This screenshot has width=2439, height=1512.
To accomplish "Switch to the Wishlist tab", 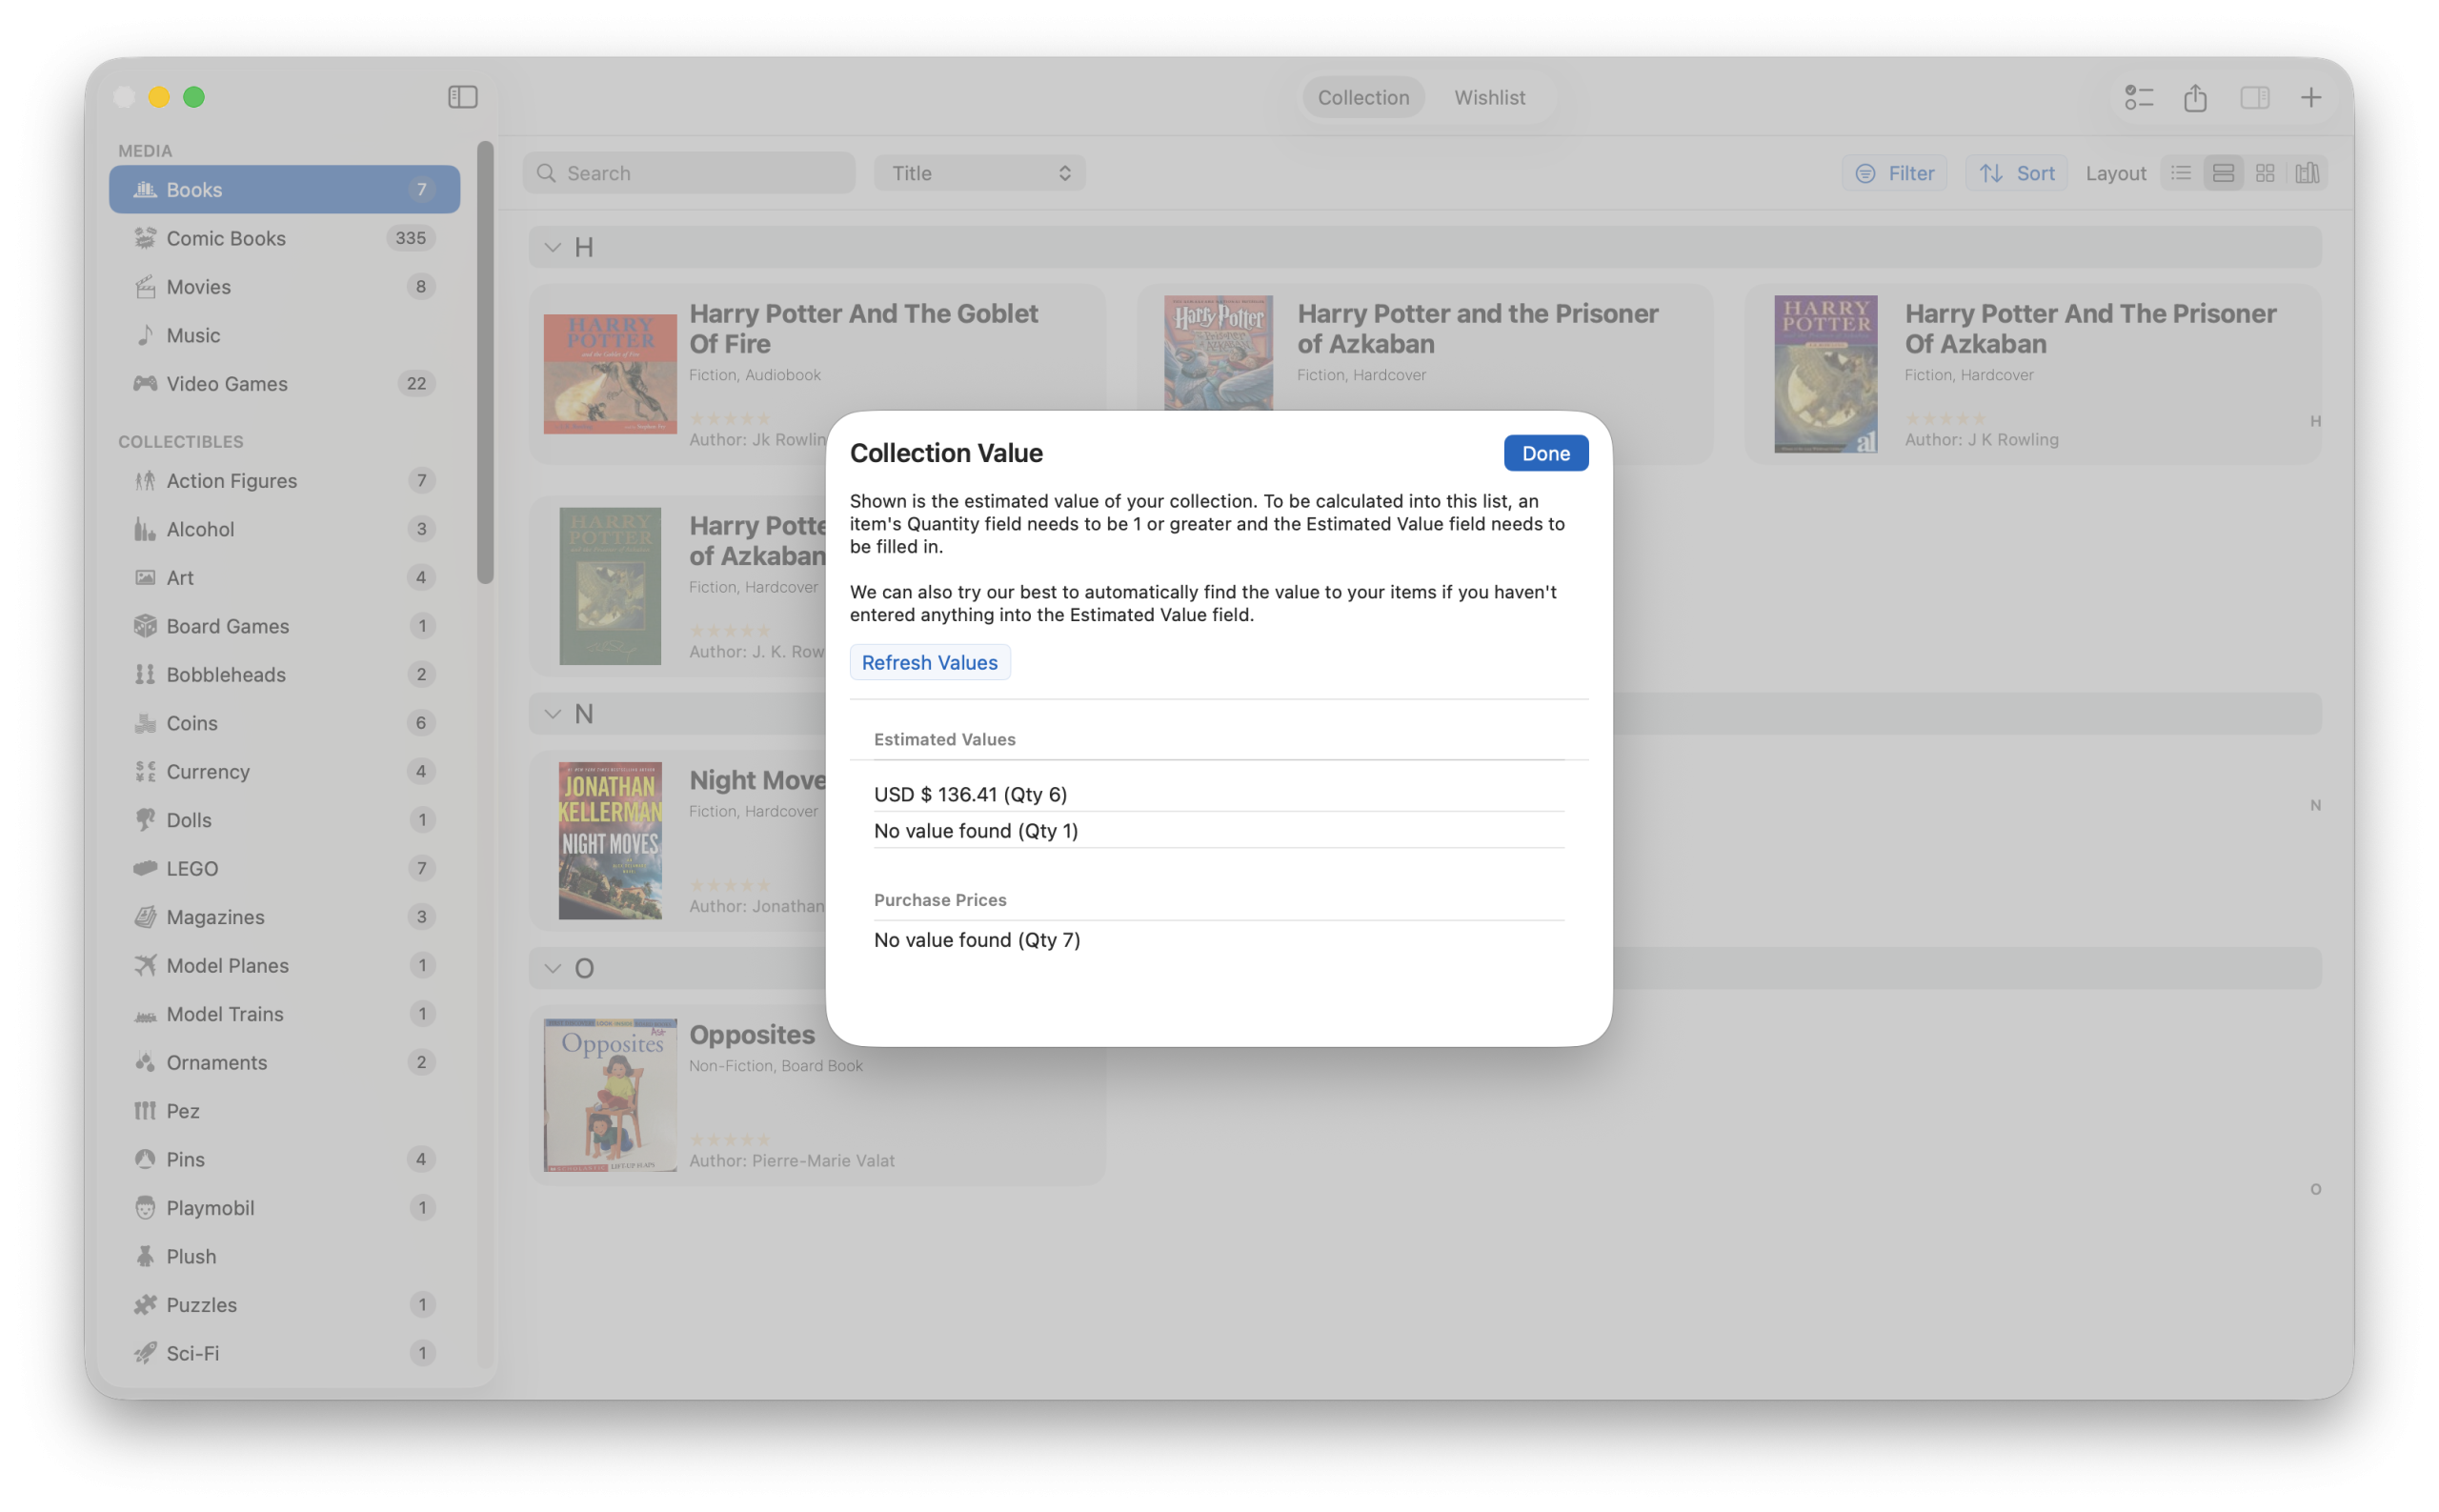I will click(1489, 97).
